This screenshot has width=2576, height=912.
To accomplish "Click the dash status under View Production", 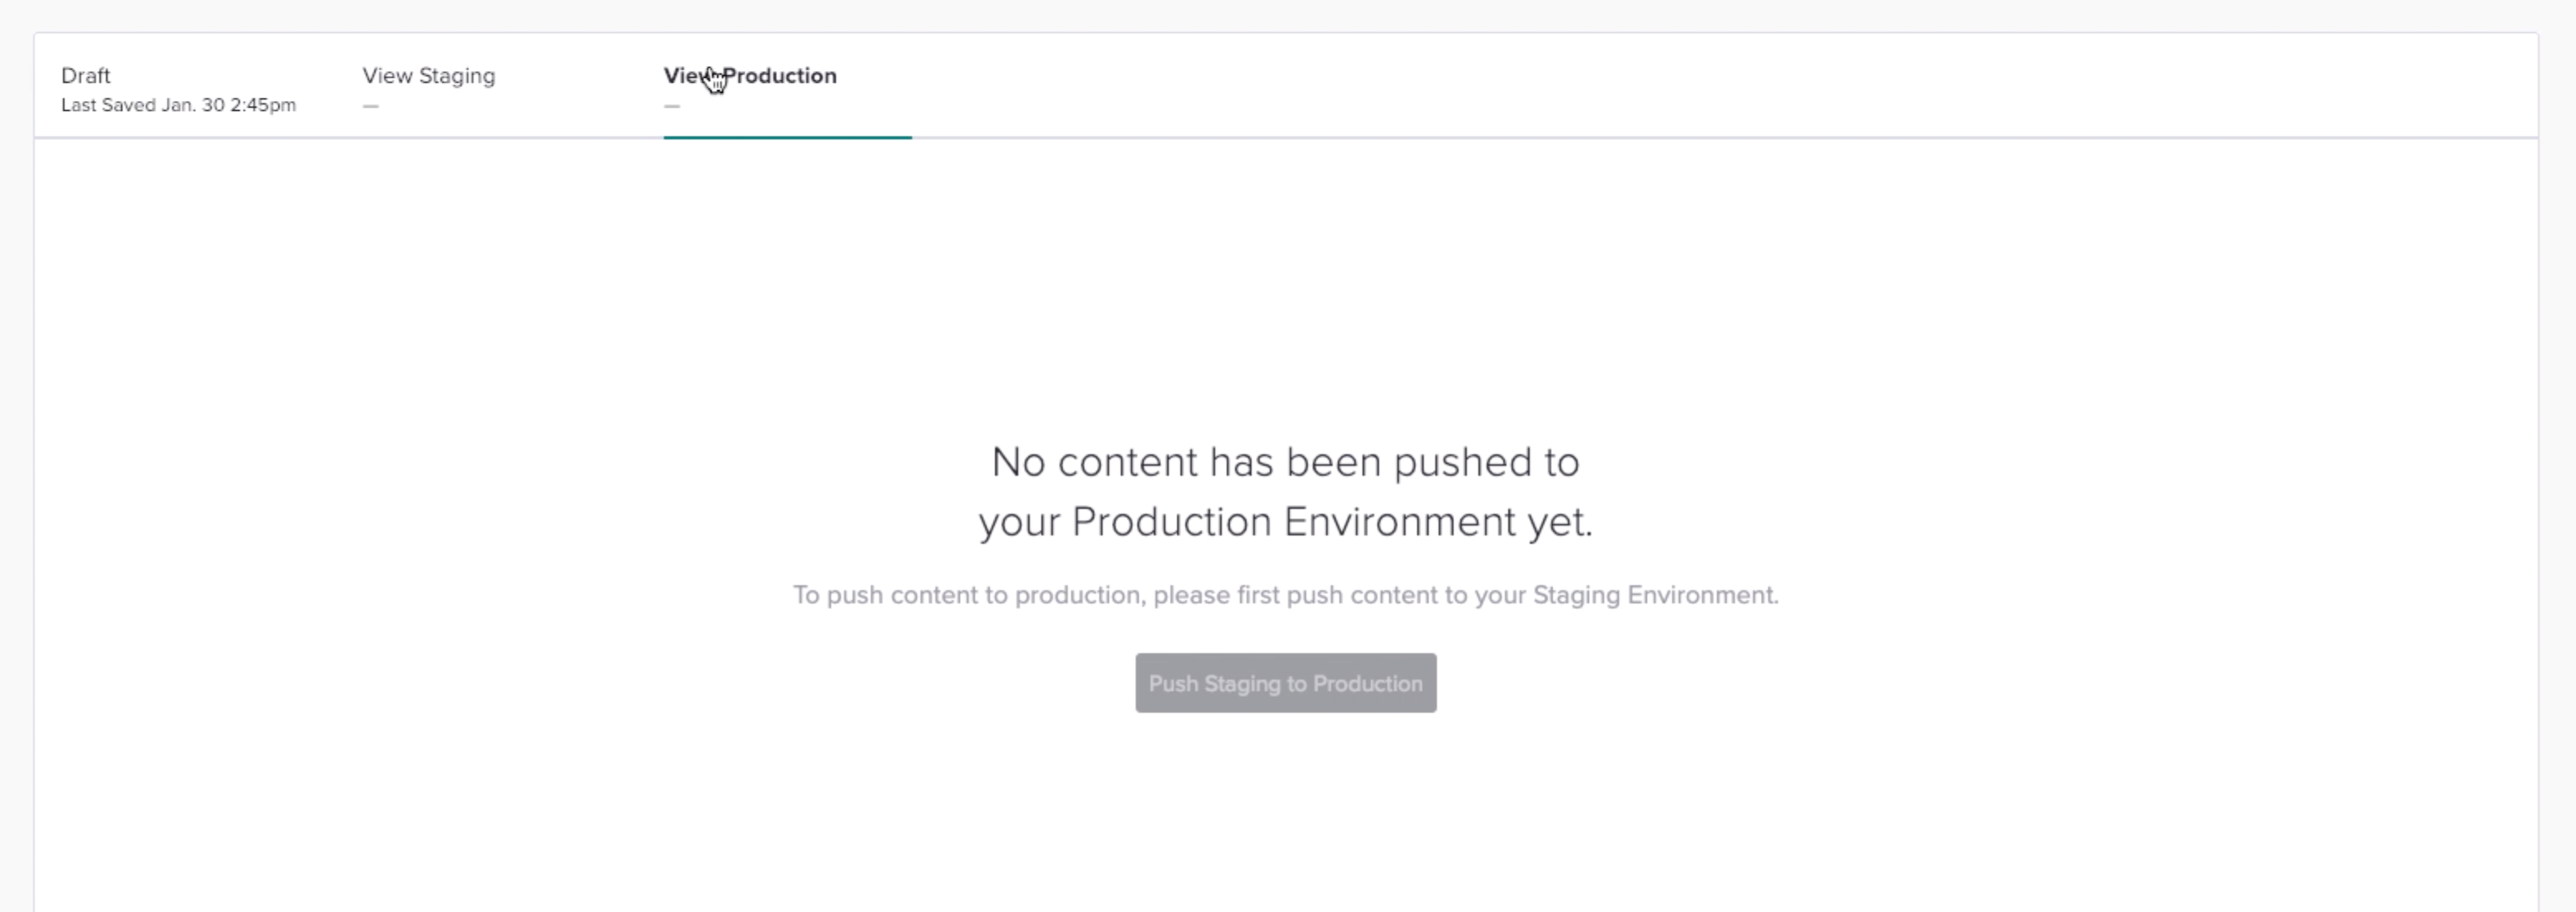I will tap(672, 106).
